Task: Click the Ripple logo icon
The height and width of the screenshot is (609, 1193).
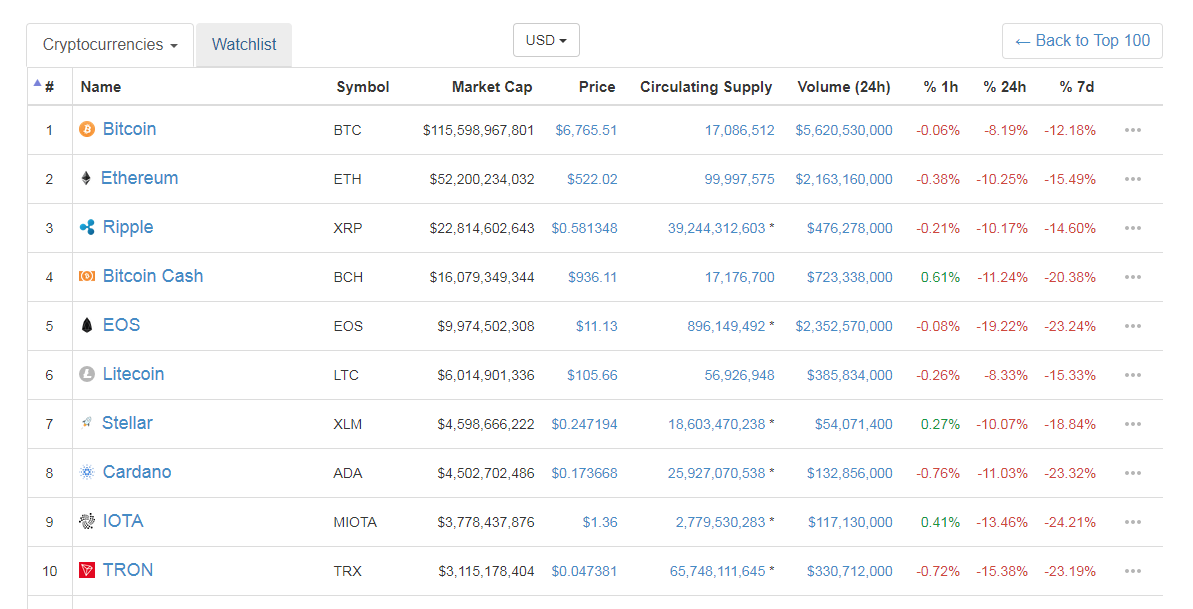Action: coord(87,227)
